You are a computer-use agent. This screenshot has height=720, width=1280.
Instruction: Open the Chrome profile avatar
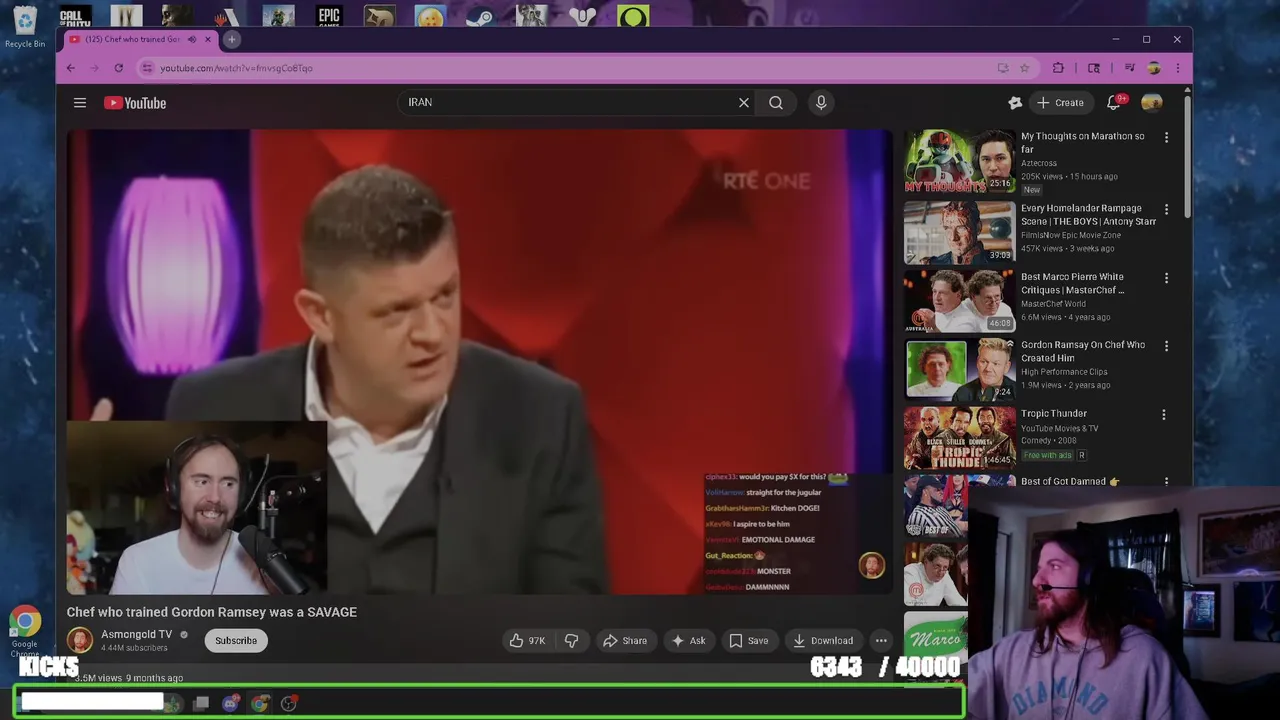point(1154,68)
